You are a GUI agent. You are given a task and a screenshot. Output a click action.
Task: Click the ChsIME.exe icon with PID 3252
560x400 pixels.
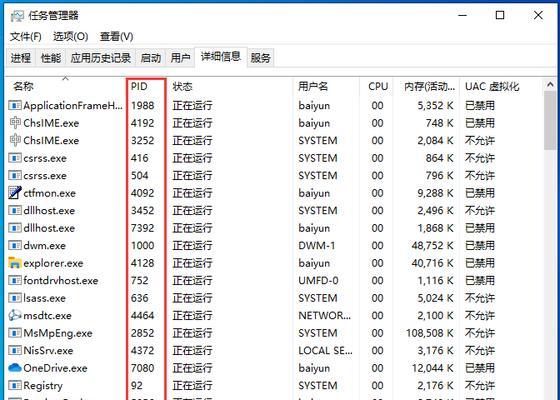15,140
